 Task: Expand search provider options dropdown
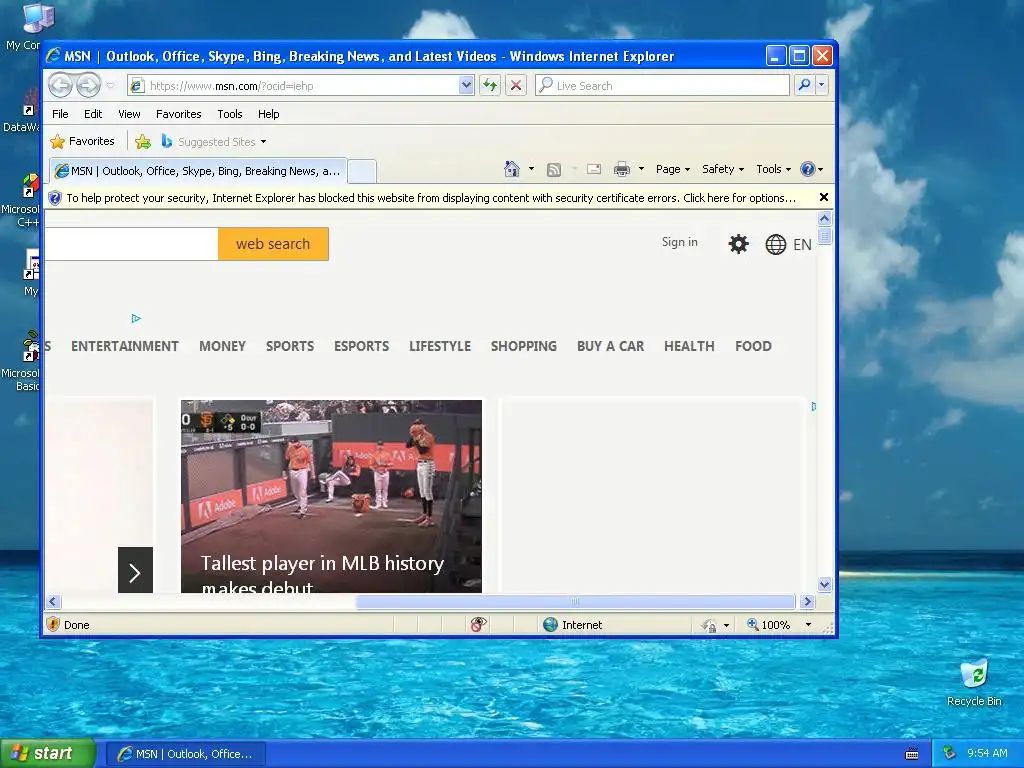[822, 85]
